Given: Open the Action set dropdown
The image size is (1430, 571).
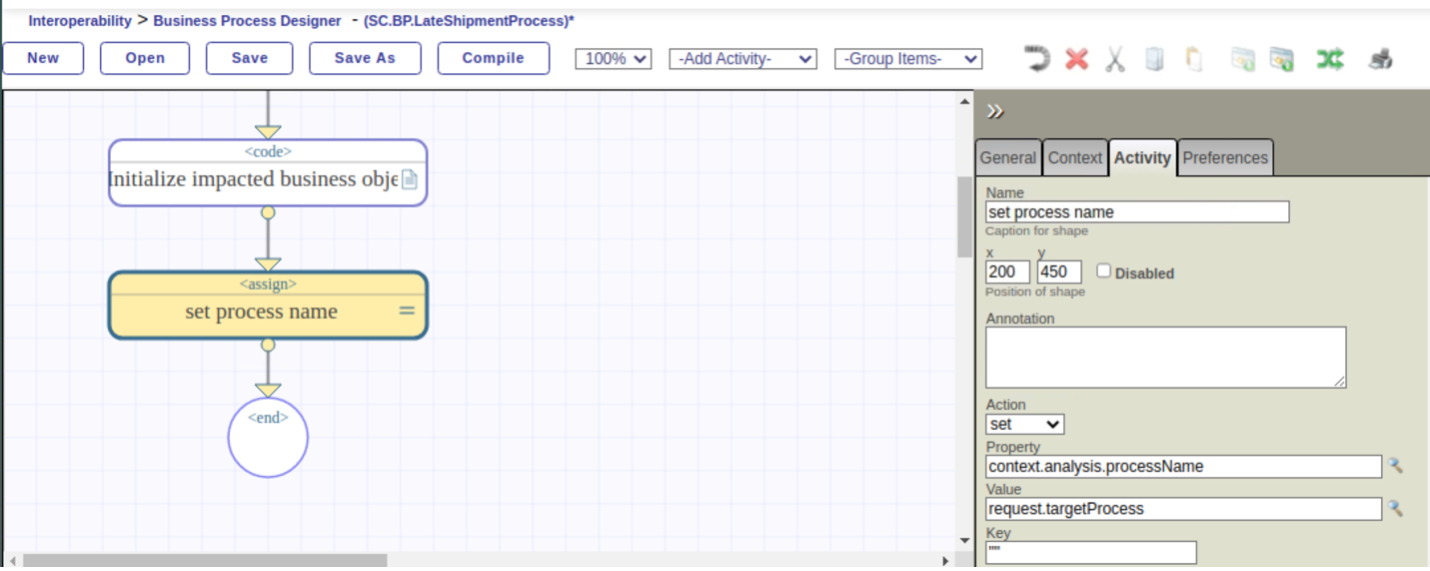Looking at the screenshot, I should [1025, 424].
